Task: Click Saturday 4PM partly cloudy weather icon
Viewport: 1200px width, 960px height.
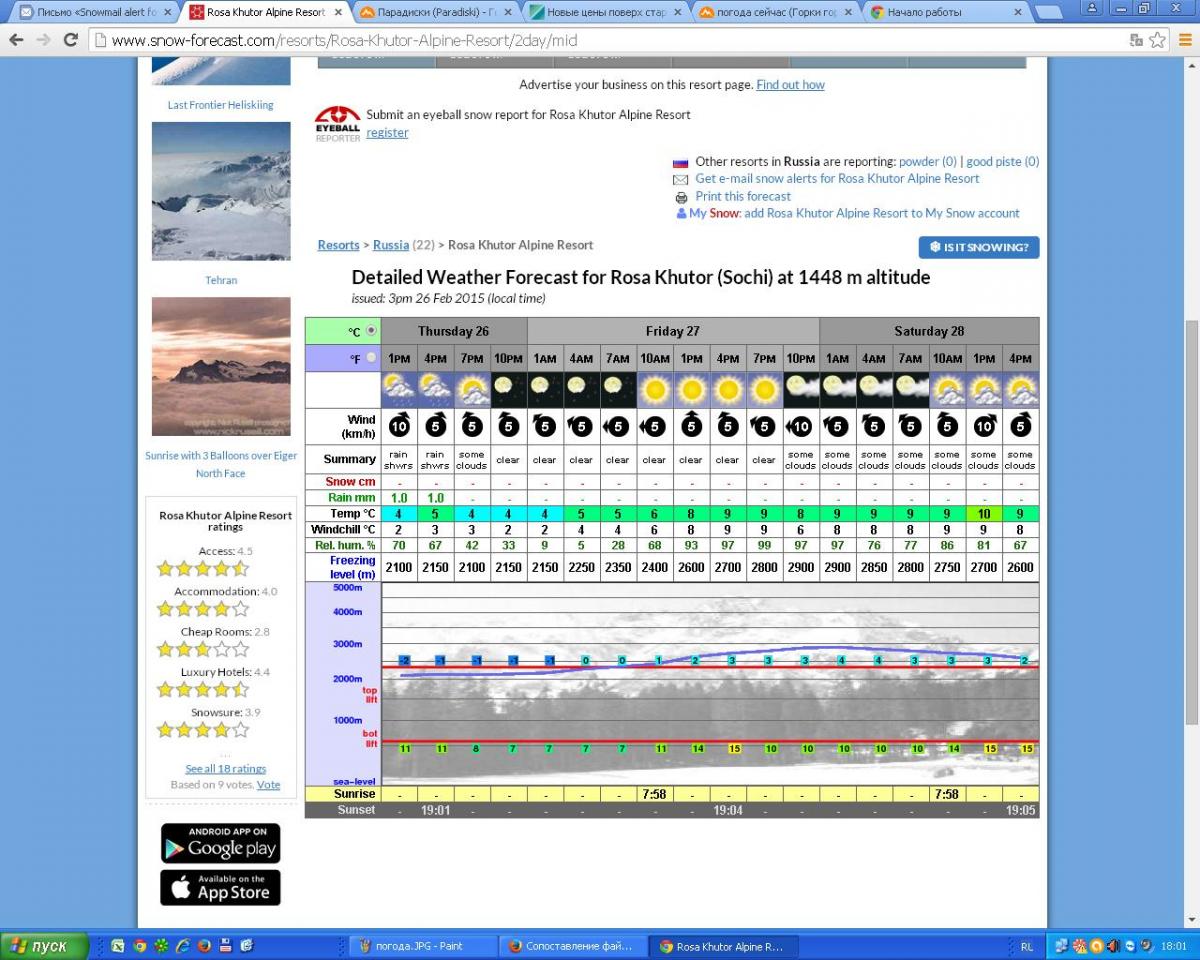Action: point(1020,389)
